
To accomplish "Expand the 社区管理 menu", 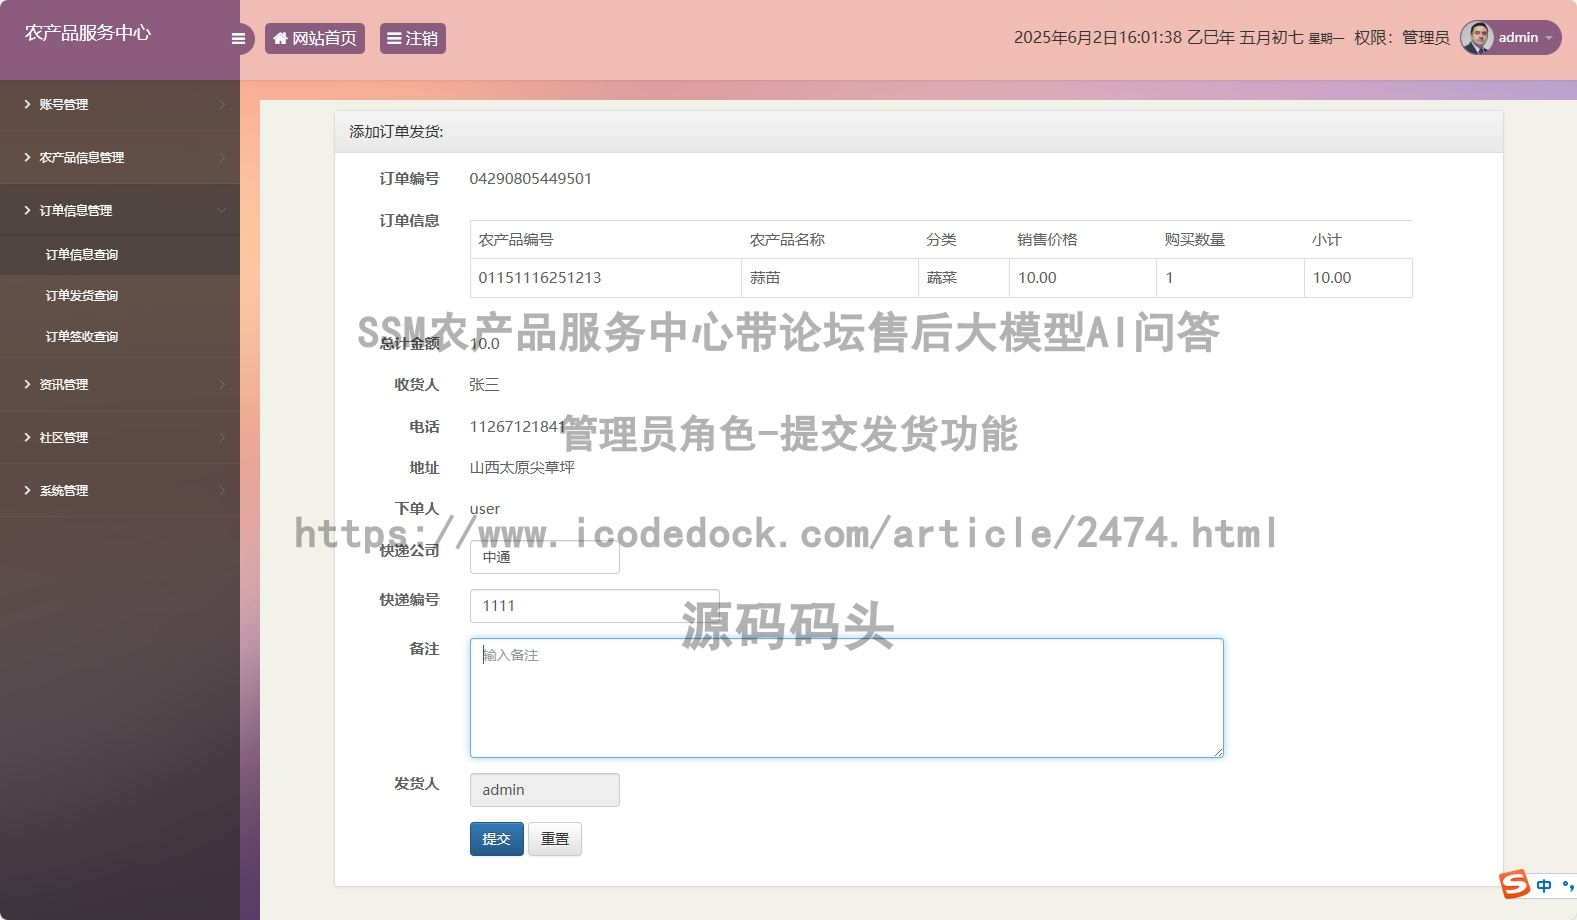I will [120, 437].
